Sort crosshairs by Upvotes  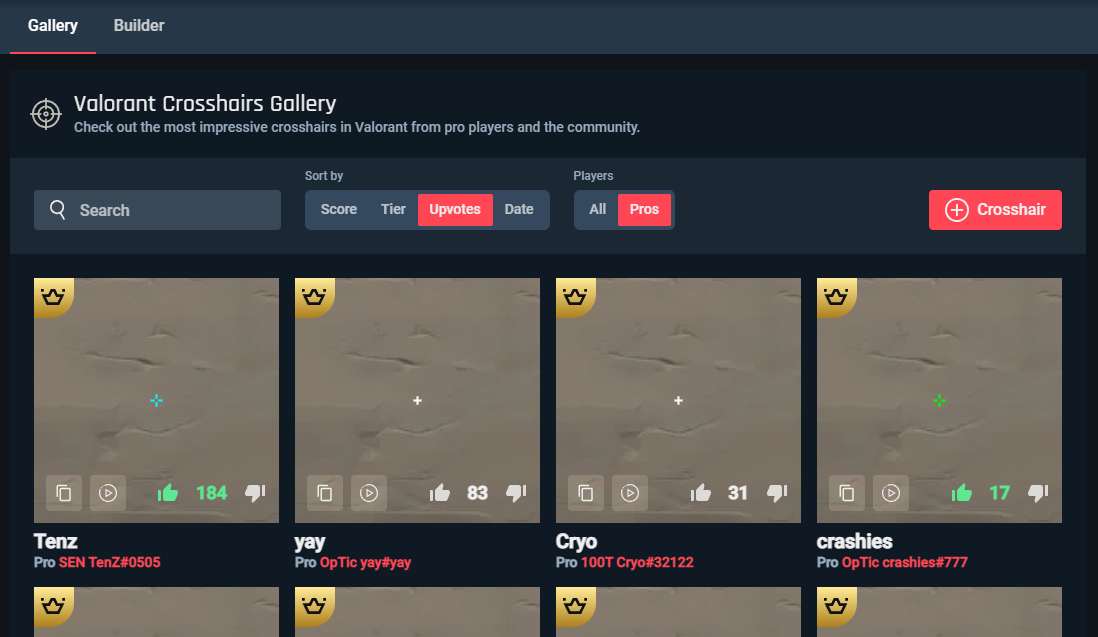click(455, 209)
